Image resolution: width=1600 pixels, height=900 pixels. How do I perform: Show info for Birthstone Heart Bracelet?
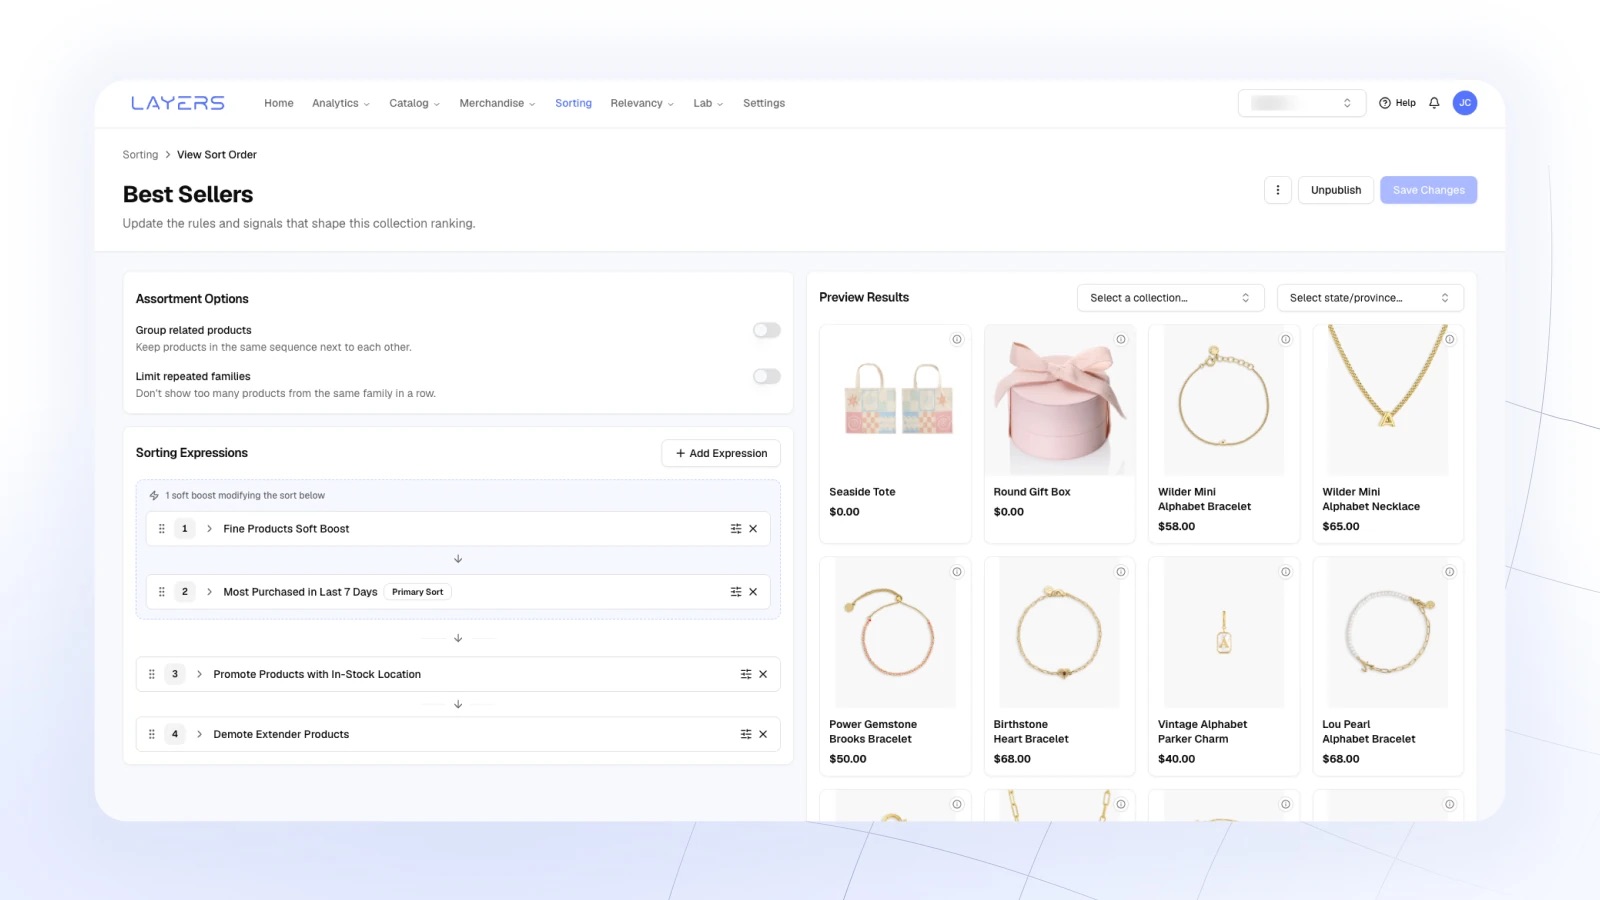click(1121, 572)
